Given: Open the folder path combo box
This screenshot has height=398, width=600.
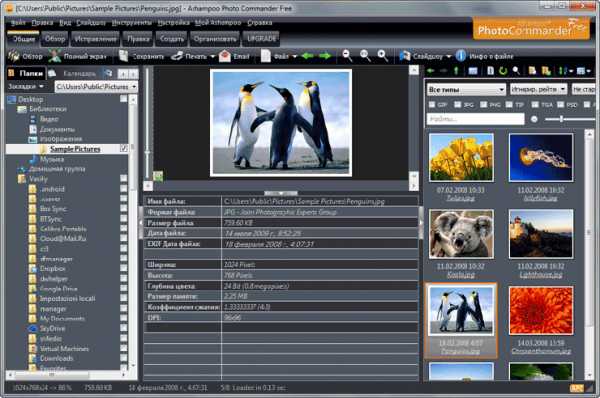Looking at the screenshot, I should click(x=96, y=87).
